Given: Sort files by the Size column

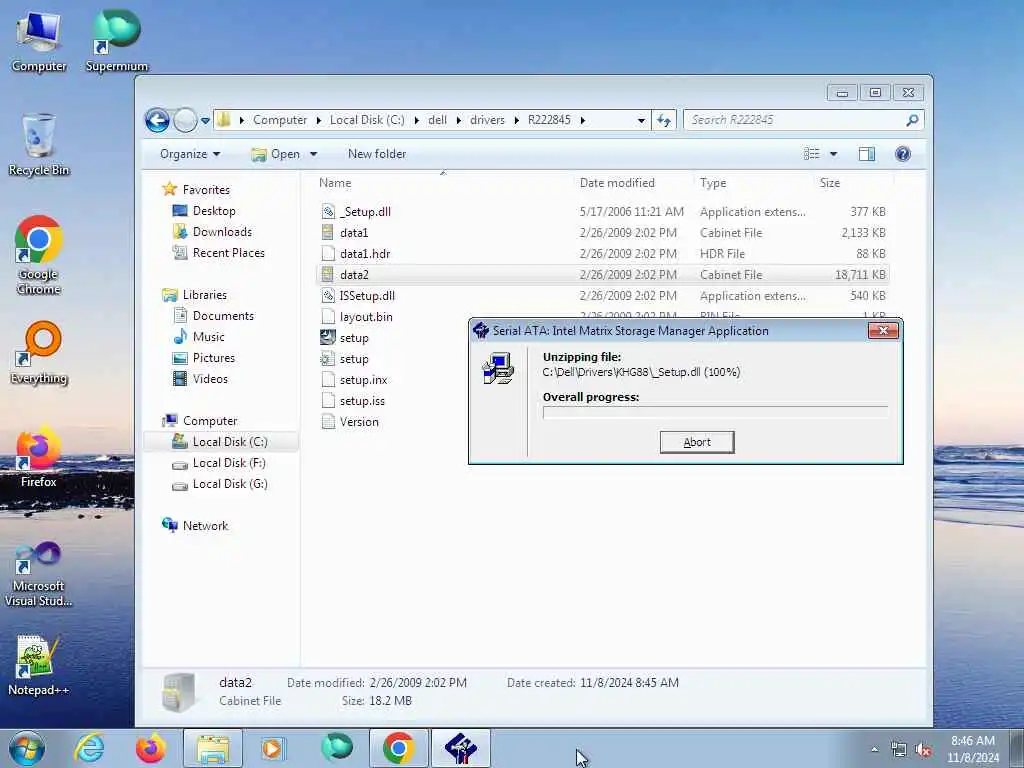Looking at the screenshot, I should point(854,183).
